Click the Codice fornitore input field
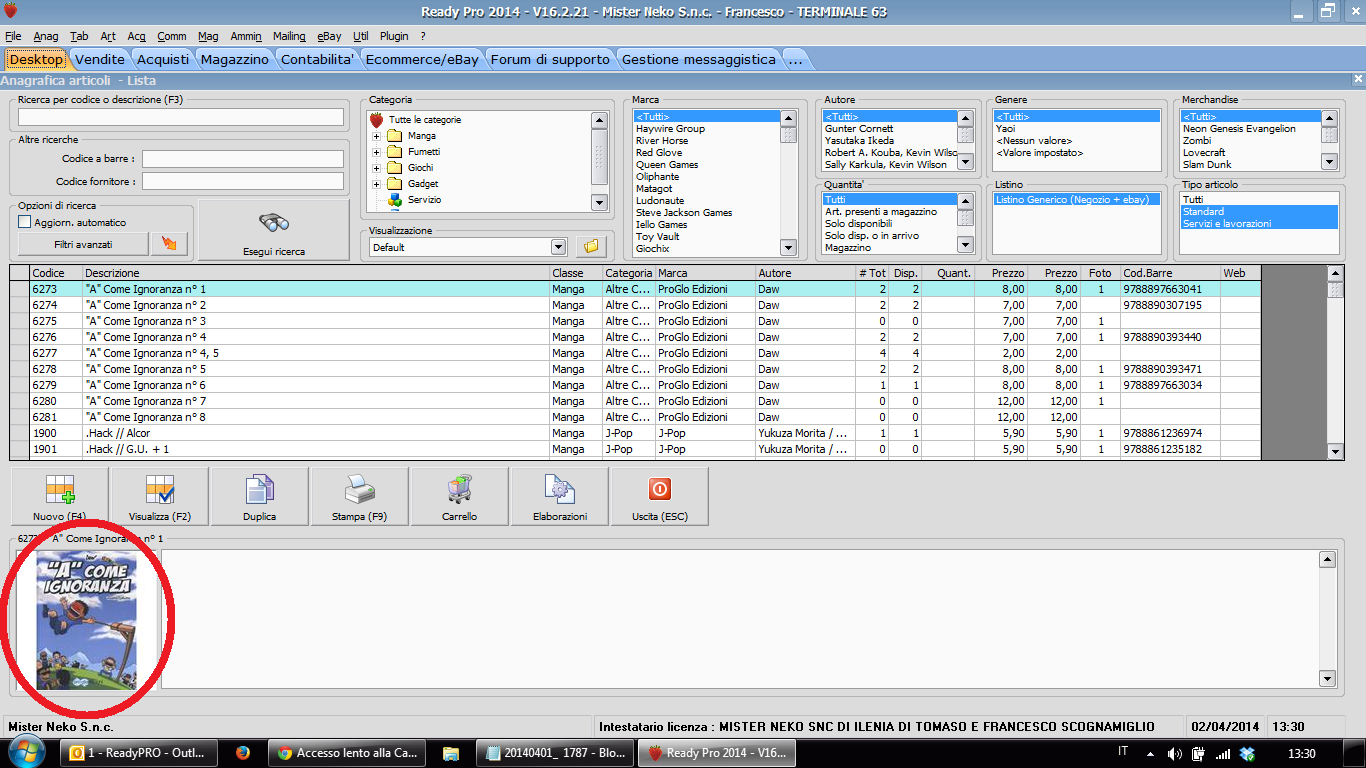1366x768 pixels. pyautogui.click(x=243, y=182)
